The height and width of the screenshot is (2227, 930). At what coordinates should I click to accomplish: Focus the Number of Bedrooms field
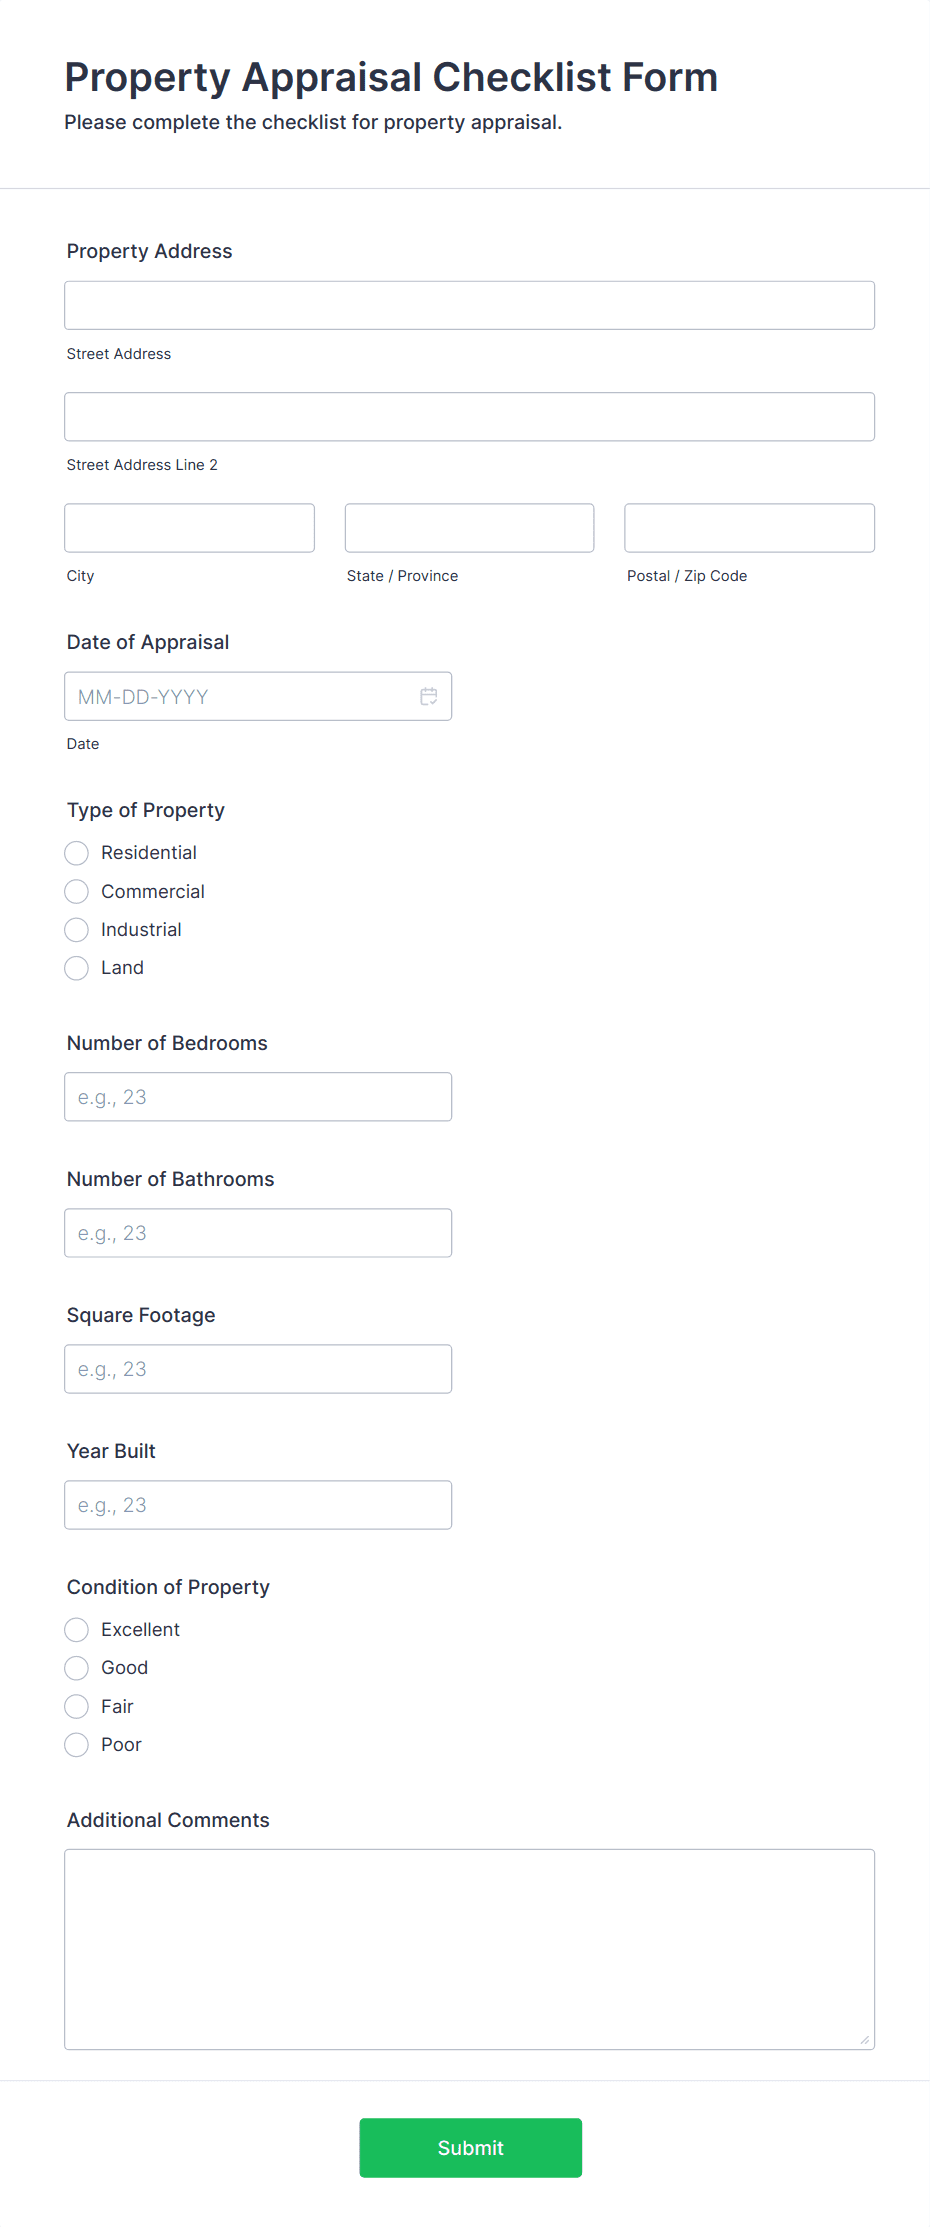tap(258, 1096)
